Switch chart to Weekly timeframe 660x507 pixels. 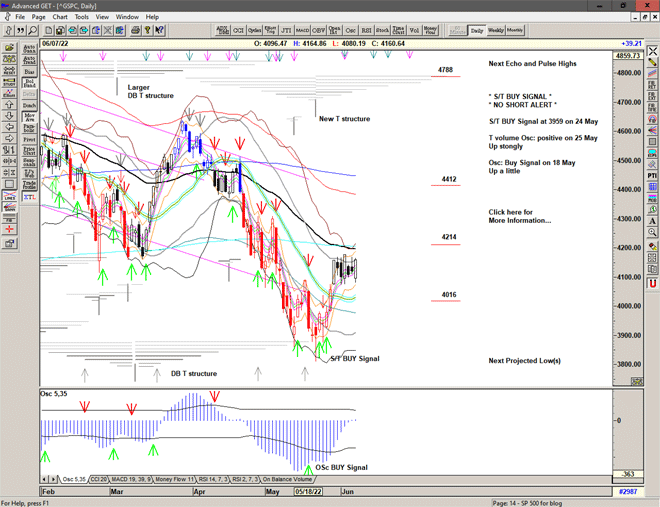[496, 31]
